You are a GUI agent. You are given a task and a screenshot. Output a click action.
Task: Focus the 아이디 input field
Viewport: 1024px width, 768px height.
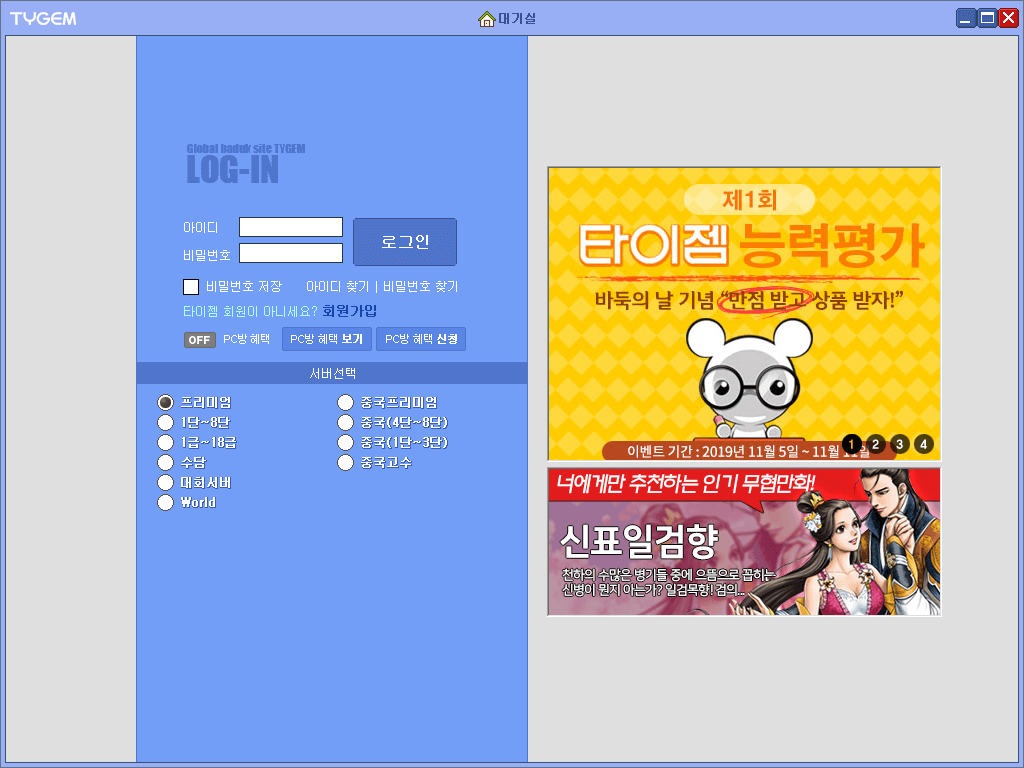point(291,227)
